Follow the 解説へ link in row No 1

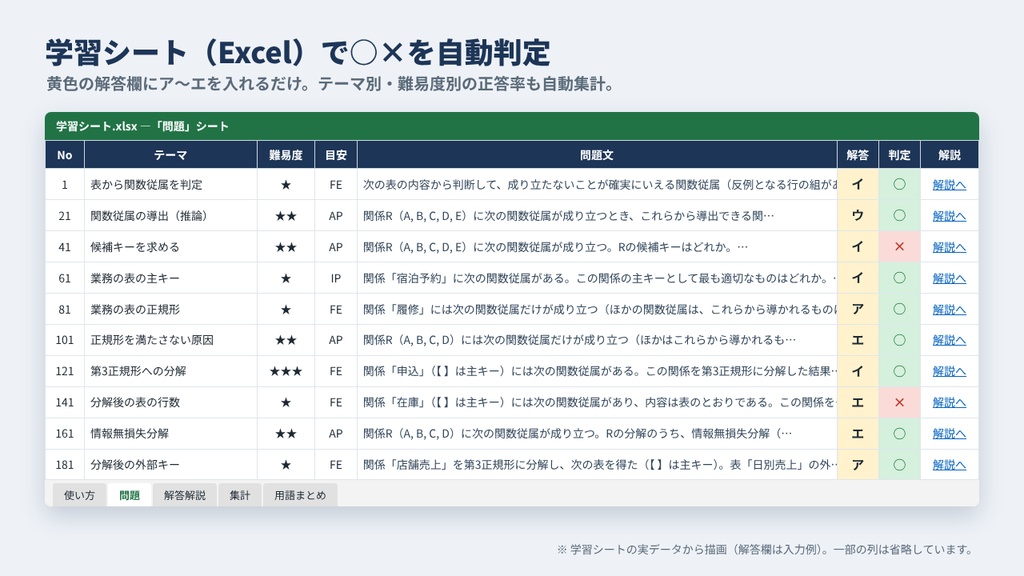[x=949, y=185]
